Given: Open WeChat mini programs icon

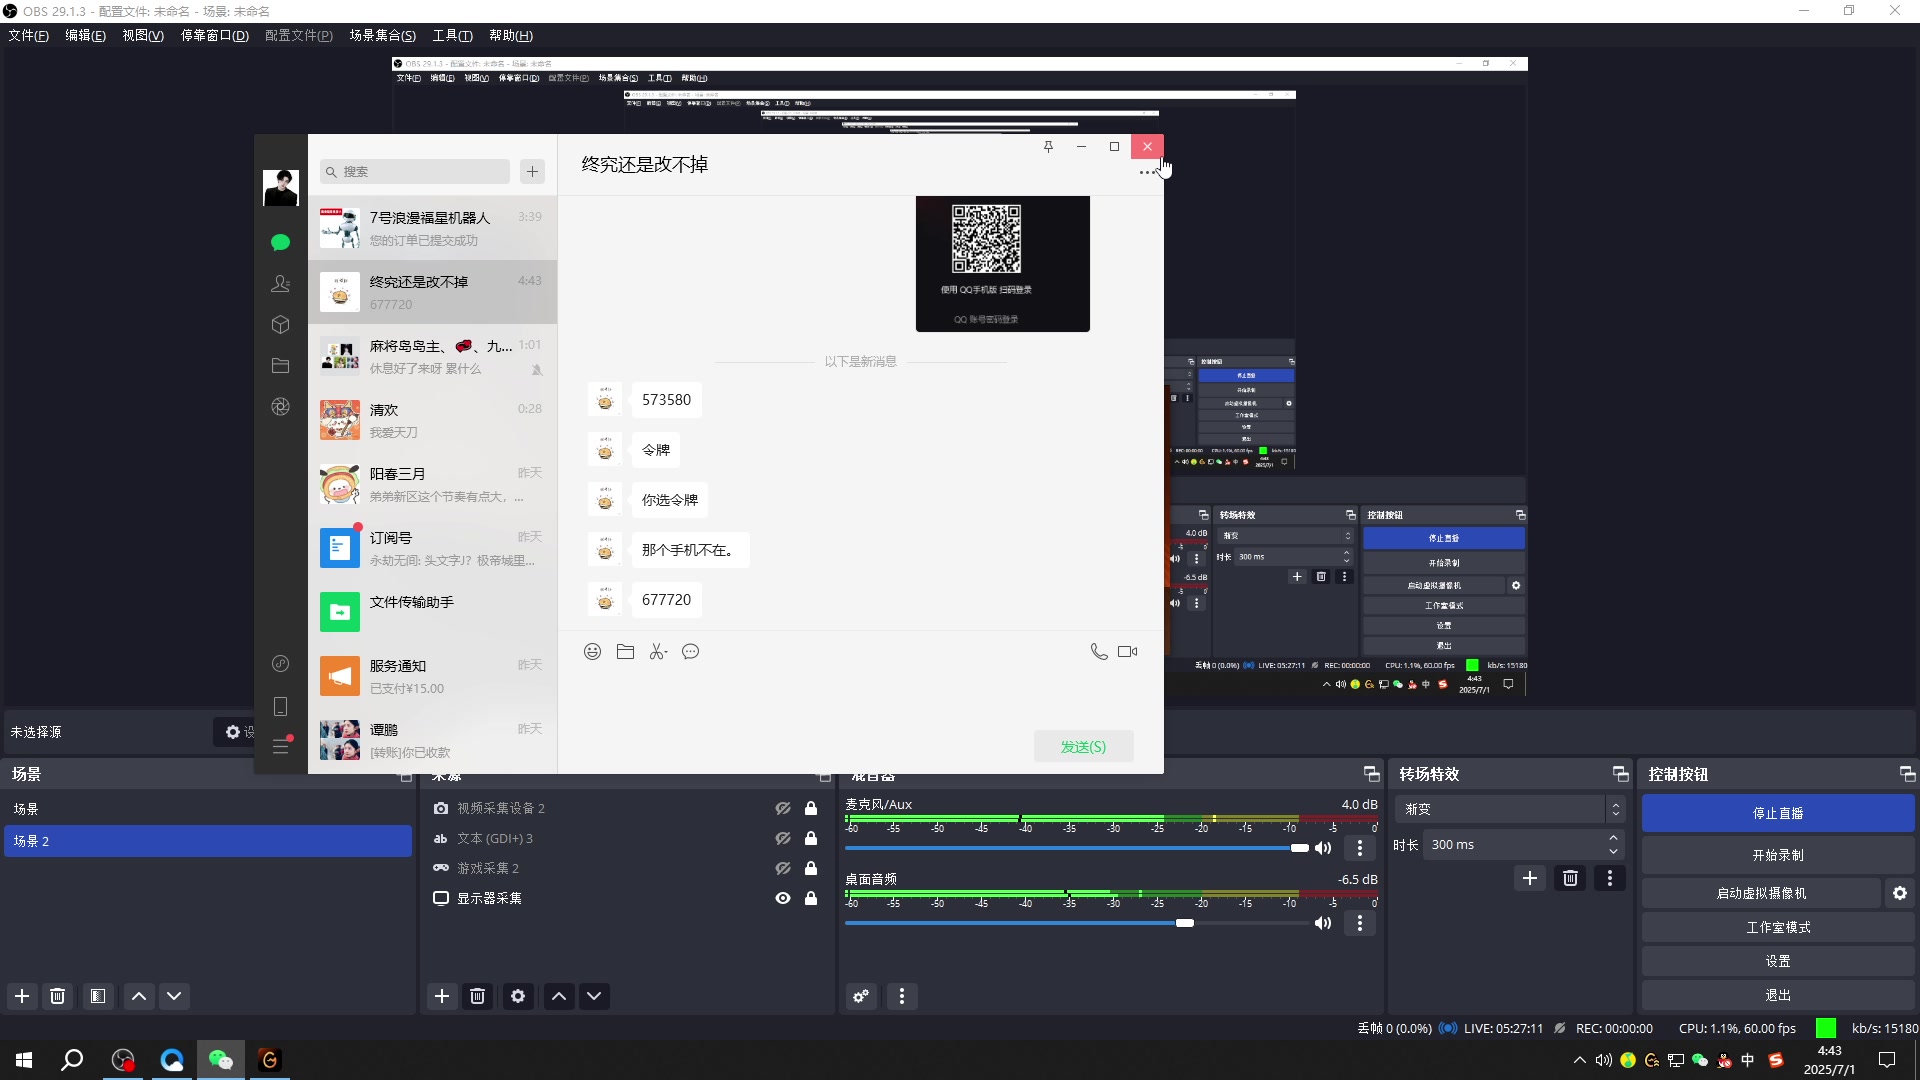Looking at the screenshot, I should 280,664.
